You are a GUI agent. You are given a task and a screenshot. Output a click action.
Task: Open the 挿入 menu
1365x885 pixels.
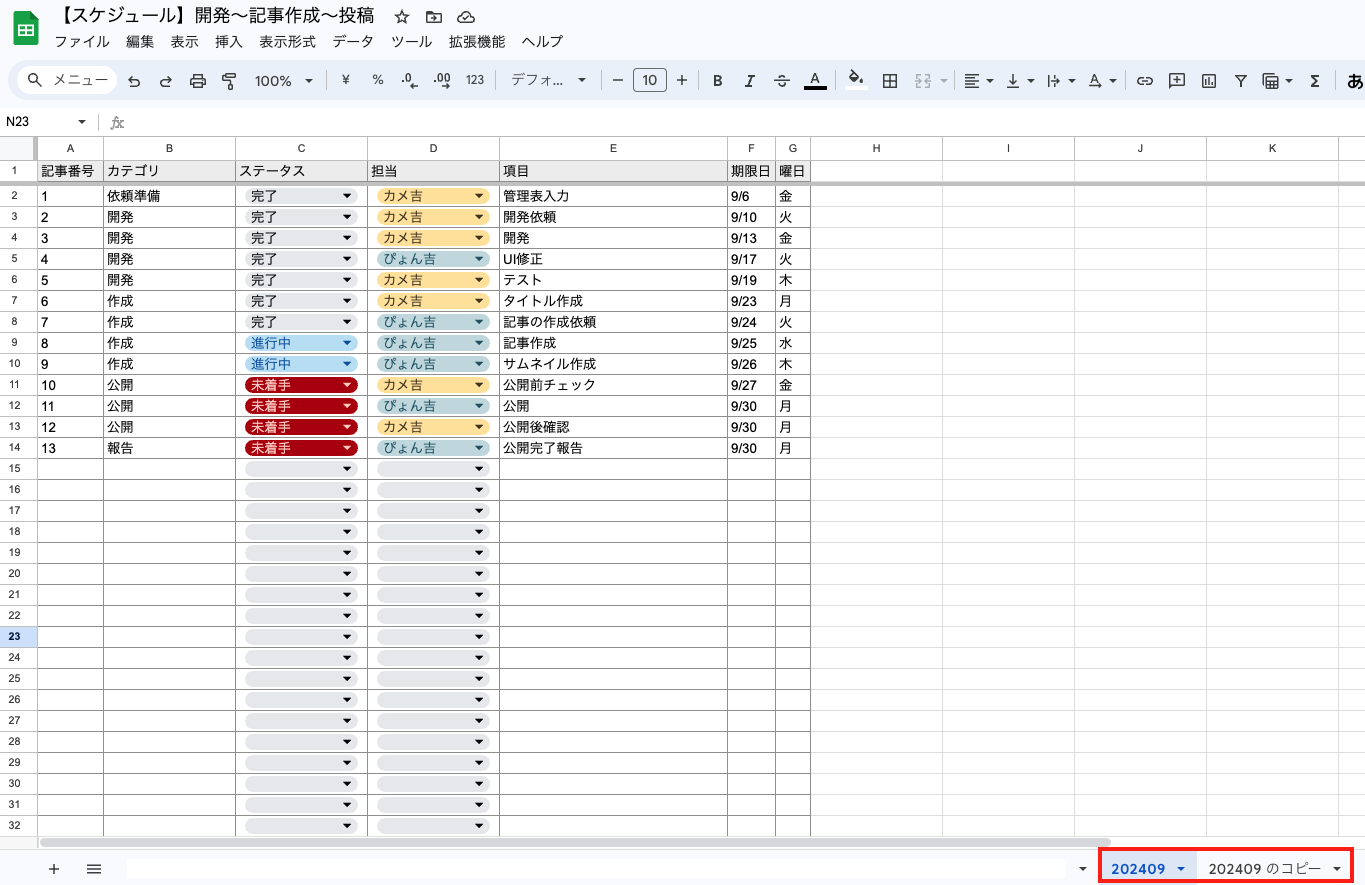click(x=229, y=42)
